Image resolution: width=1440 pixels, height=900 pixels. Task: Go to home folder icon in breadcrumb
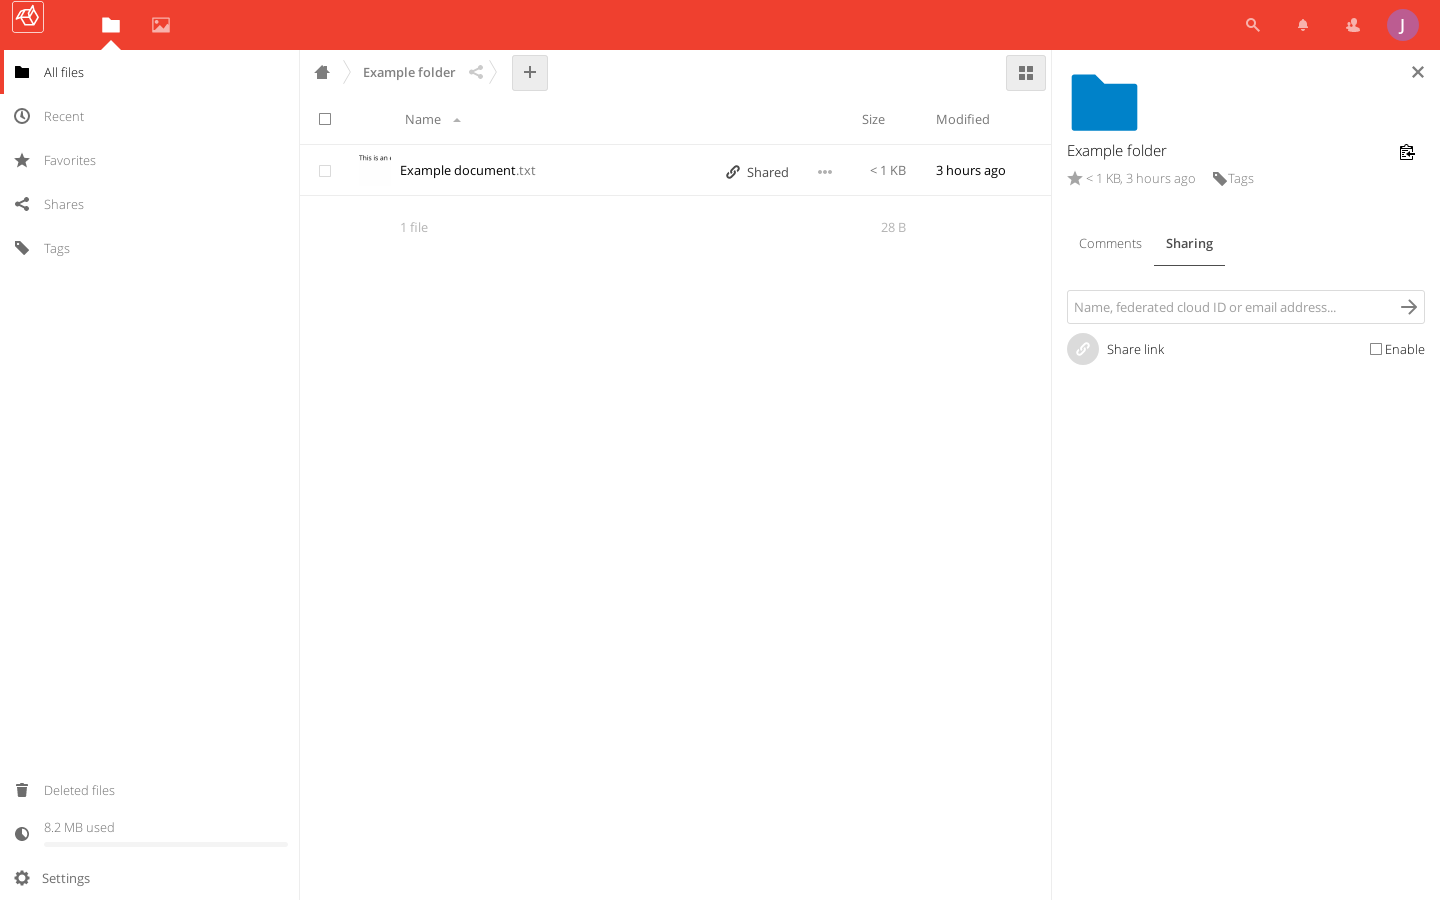coord(322,72)
